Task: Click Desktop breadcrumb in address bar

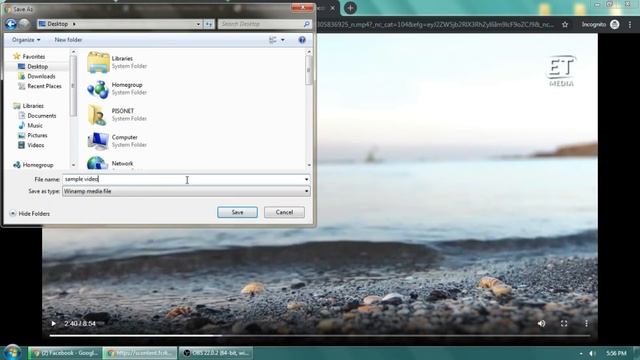Action: coord(58,24)
